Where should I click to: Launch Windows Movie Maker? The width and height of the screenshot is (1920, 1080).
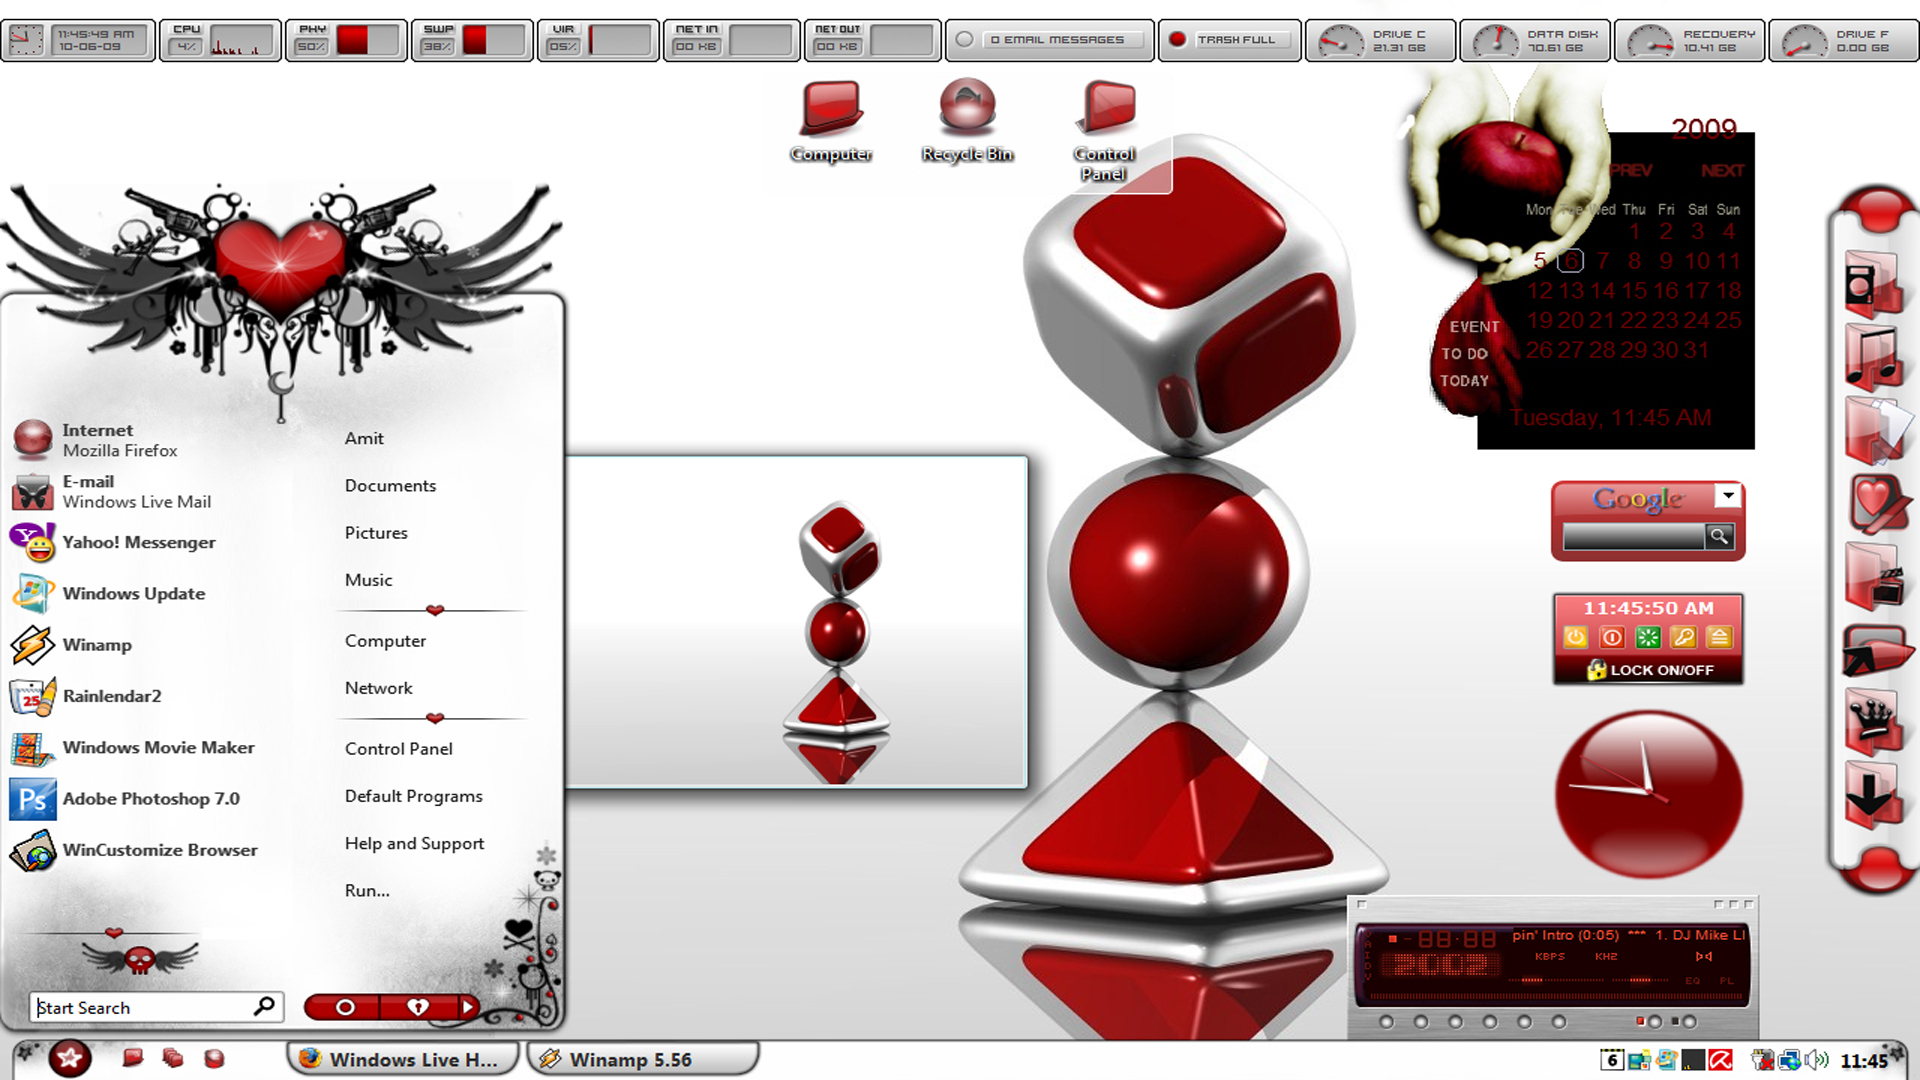click(132, 747)
